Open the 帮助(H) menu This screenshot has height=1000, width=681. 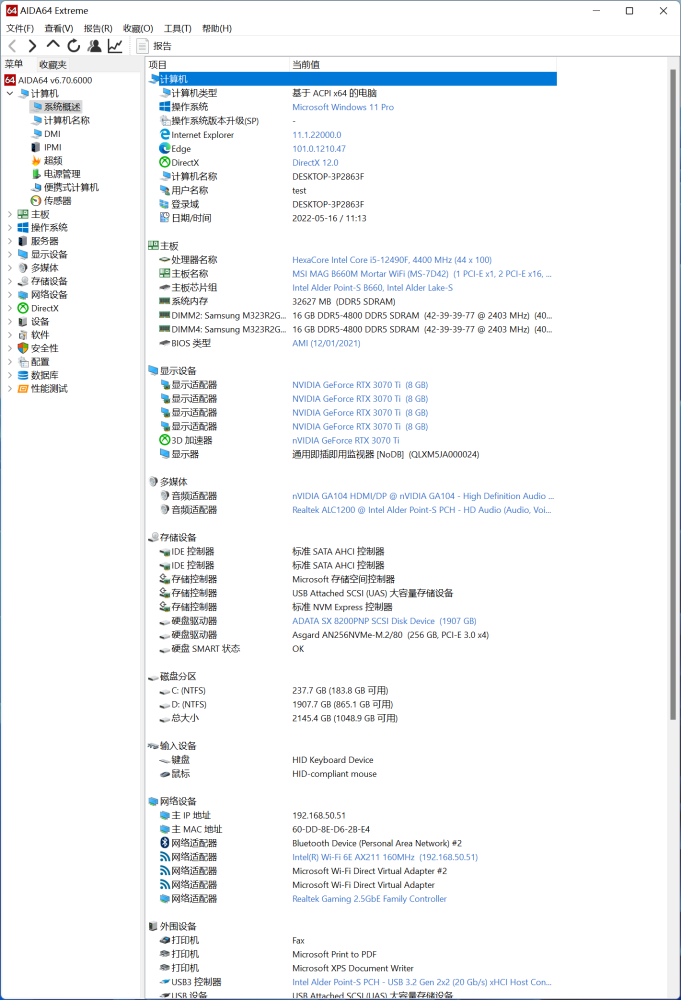coord(217,28)
